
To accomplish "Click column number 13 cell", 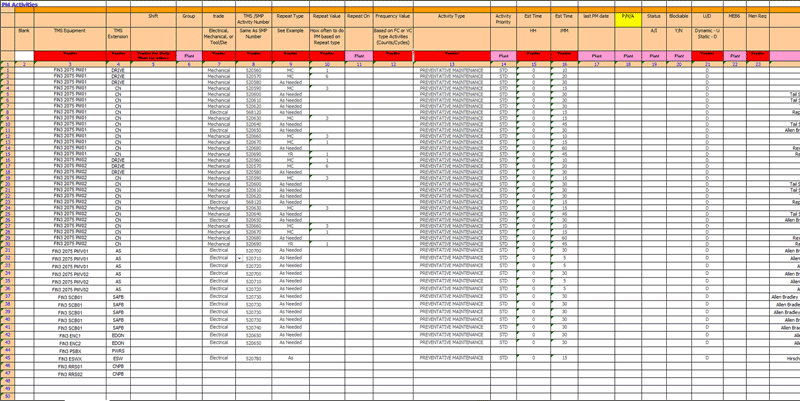I will [x=452, y=64].
